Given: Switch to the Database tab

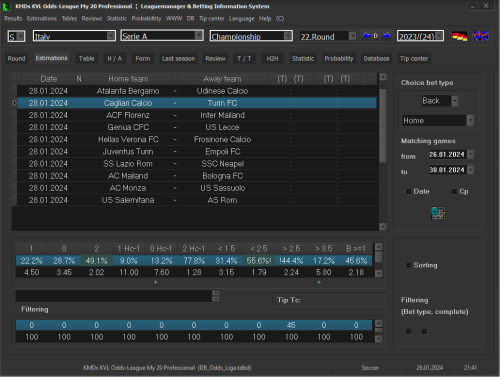Looking at the screenshot, I should pos(376,59).
